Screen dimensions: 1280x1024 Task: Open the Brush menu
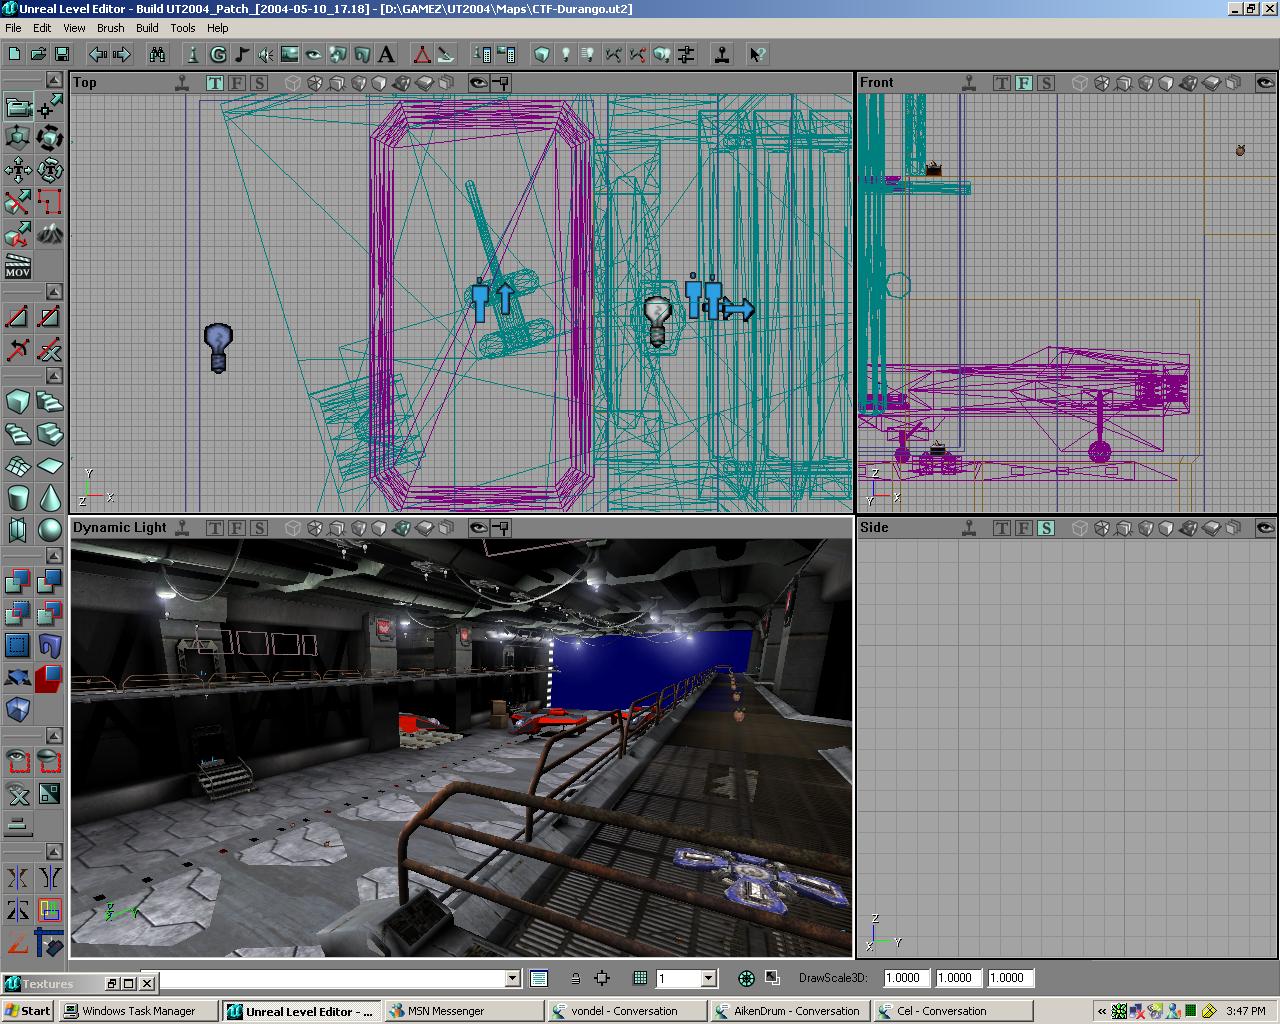coord(110,28)
